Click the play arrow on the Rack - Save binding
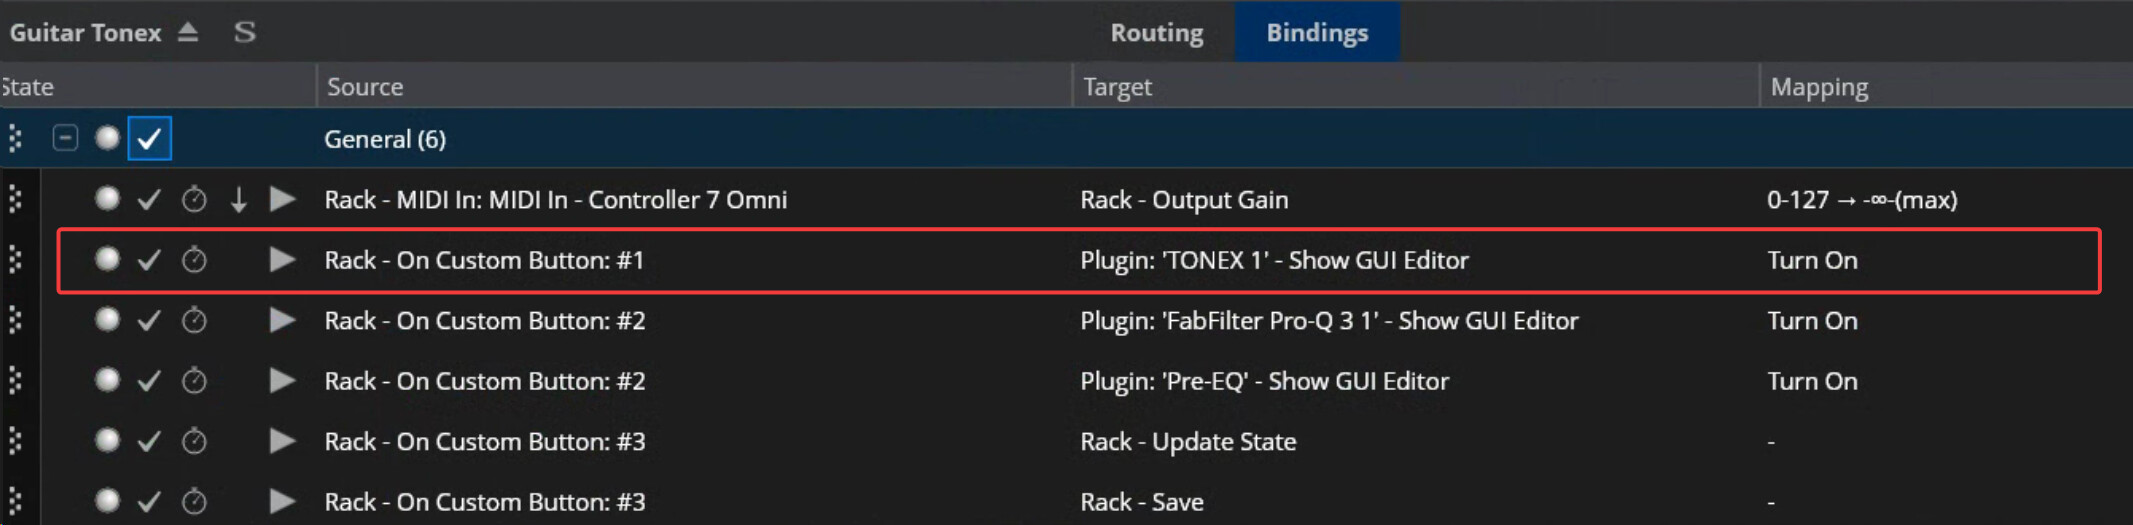The width and height of the screenshot is (2133, 525). coord(283,501)
